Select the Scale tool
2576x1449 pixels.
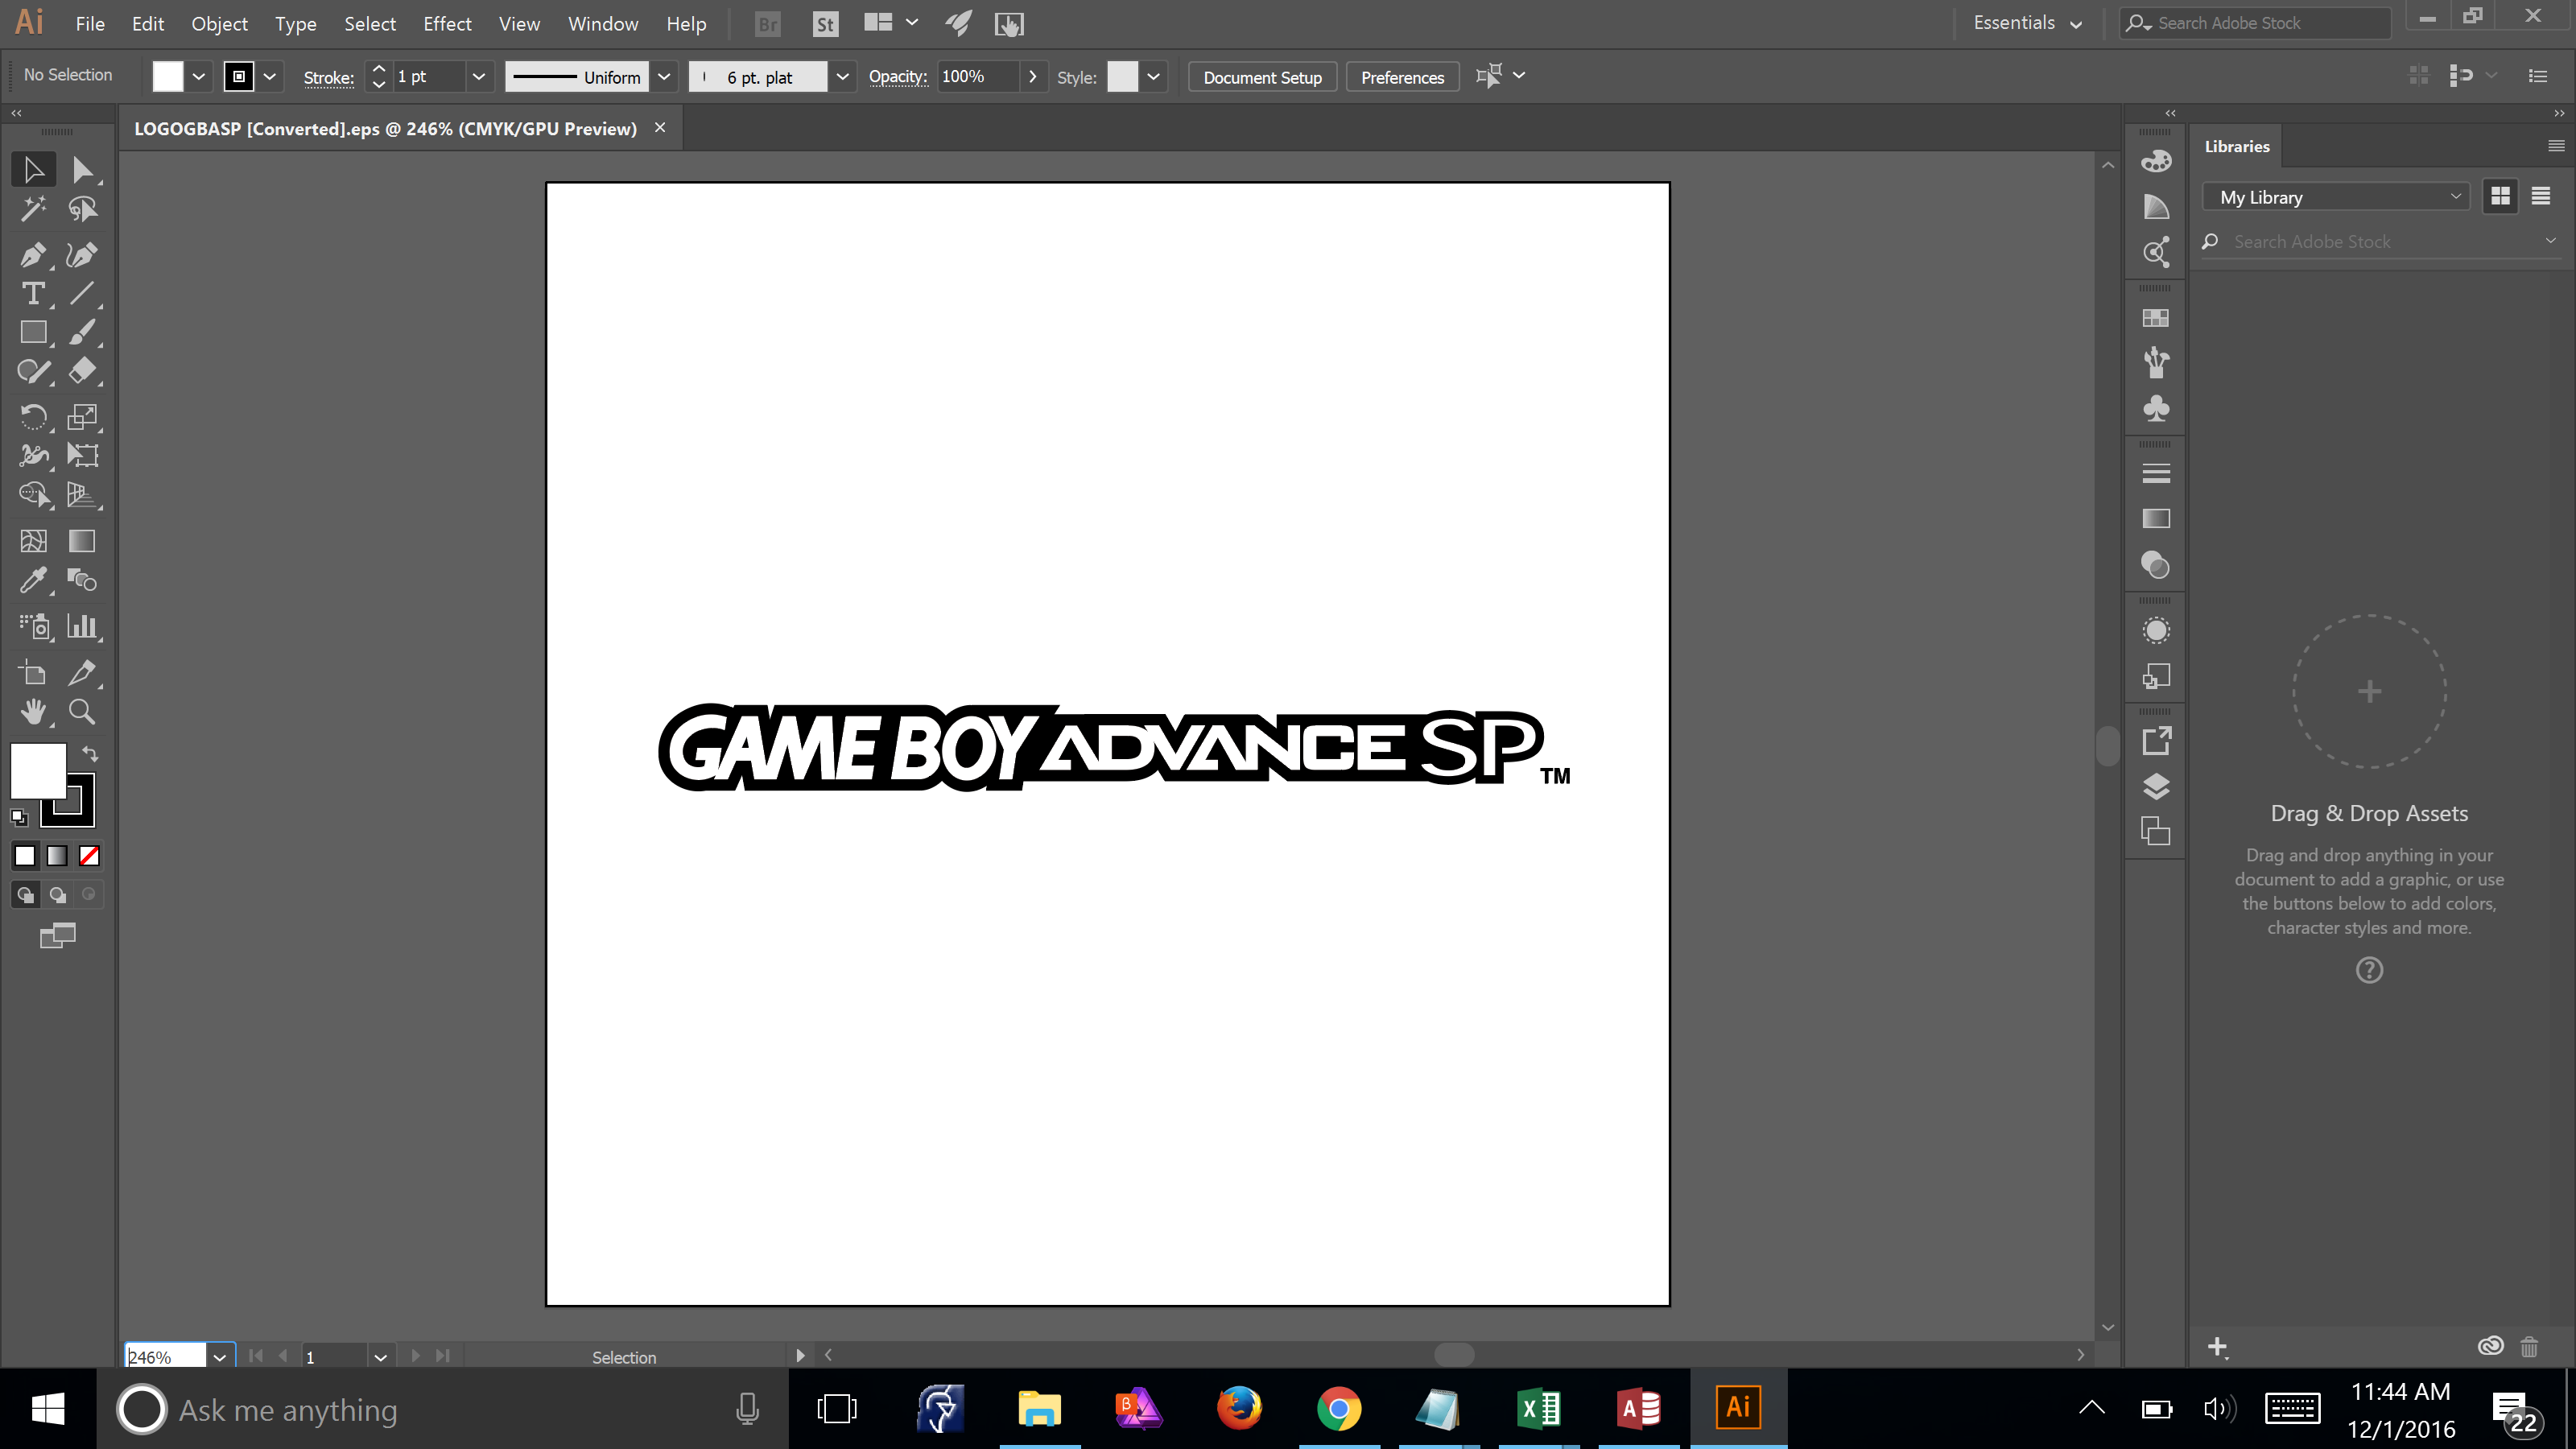[x=82, y=416]
